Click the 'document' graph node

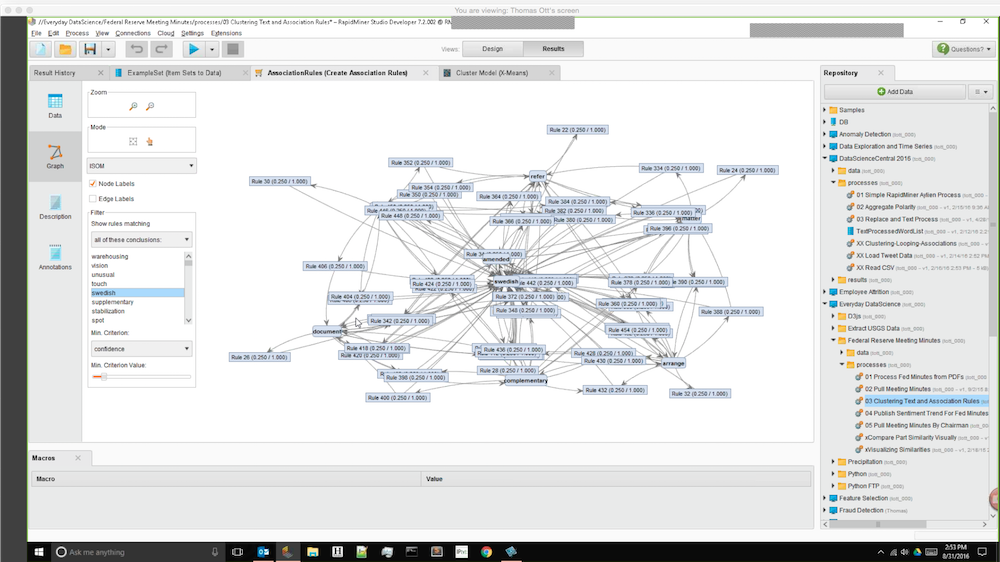328,331
